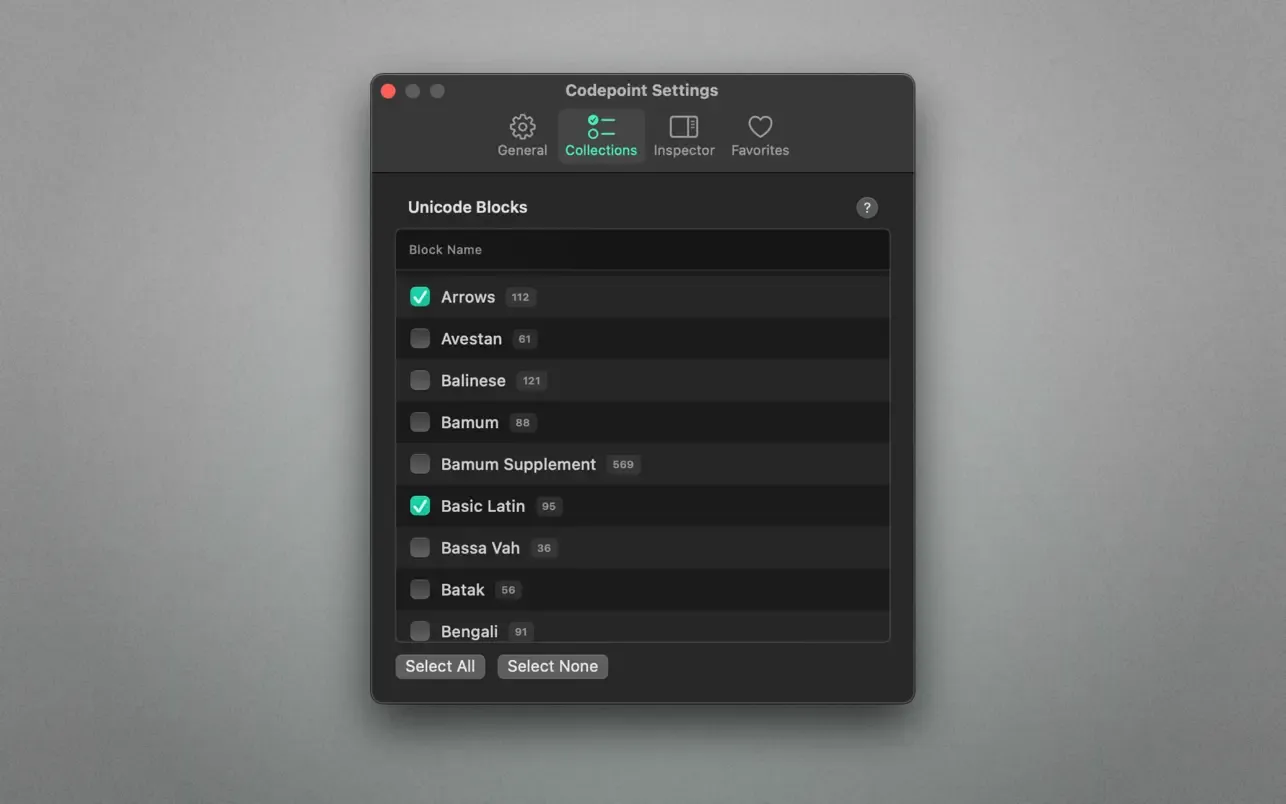
Task: Tick the Bengali block checkbox
Action: [420, 631]
